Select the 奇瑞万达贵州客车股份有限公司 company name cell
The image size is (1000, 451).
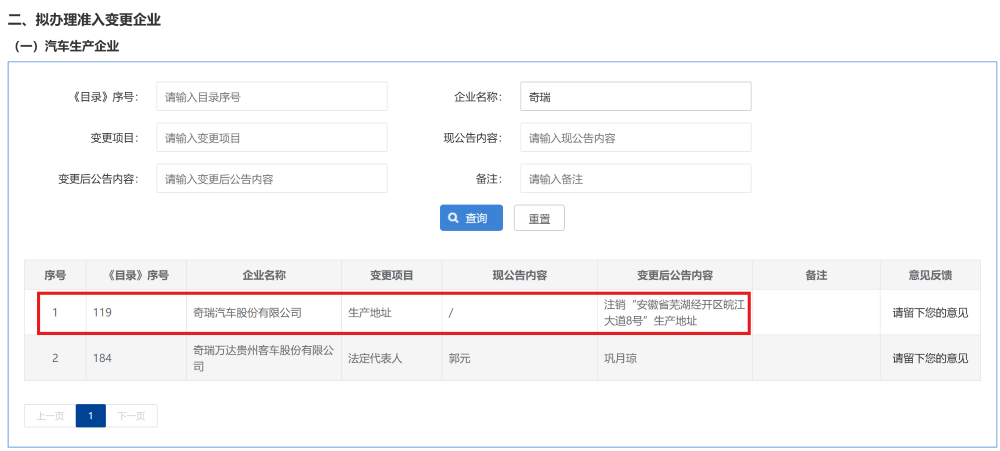point(264,359)
